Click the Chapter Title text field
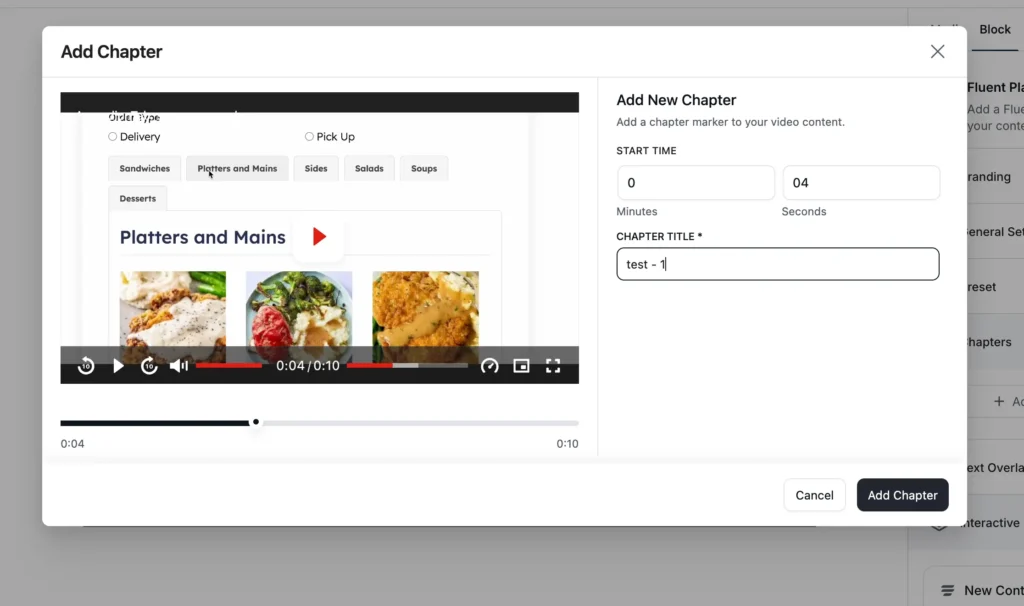The image size is (1024, 606). tap(777, 264)
